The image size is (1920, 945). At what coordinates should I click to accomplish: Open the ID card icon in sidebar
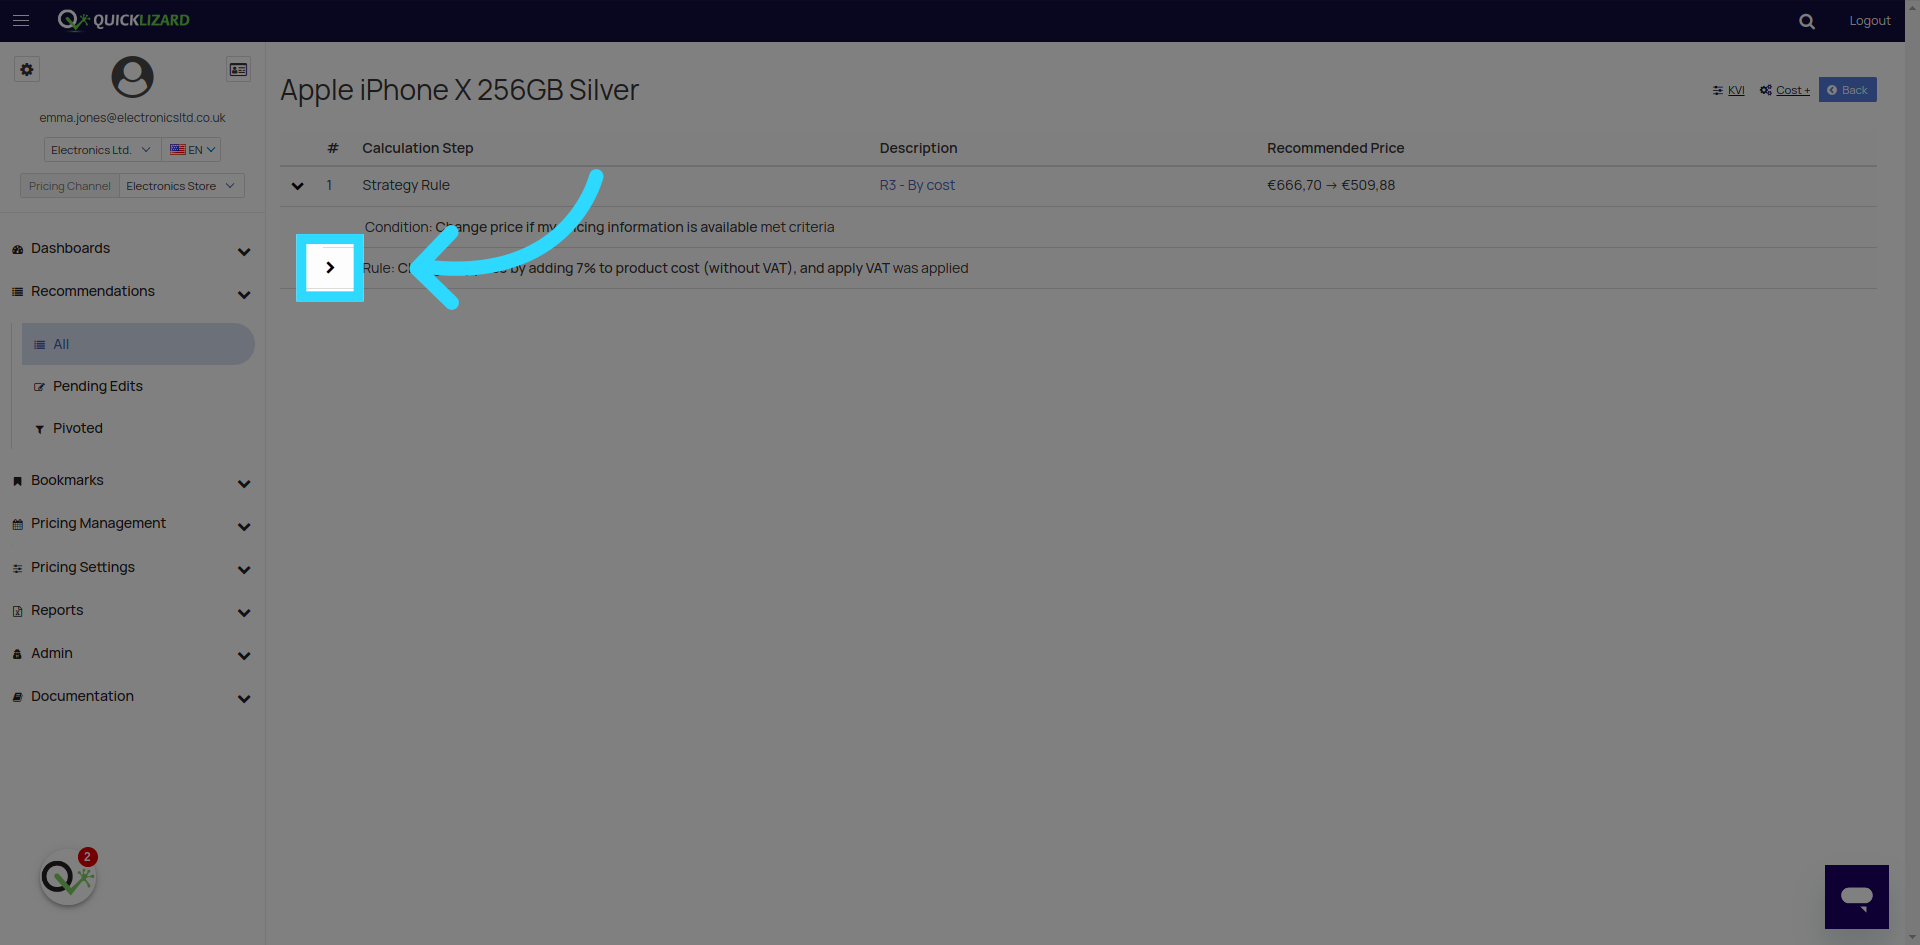[x=238, y=70]
